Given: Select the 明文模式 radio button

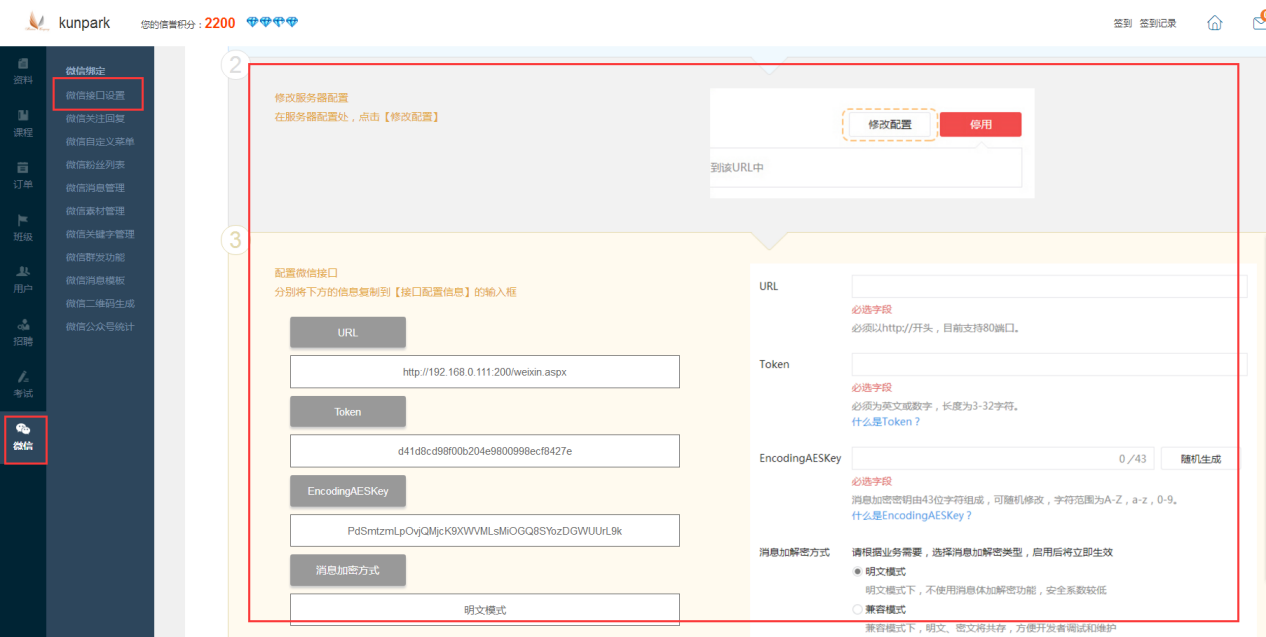Looking at the screenshot, I should (x=857, y=571).
